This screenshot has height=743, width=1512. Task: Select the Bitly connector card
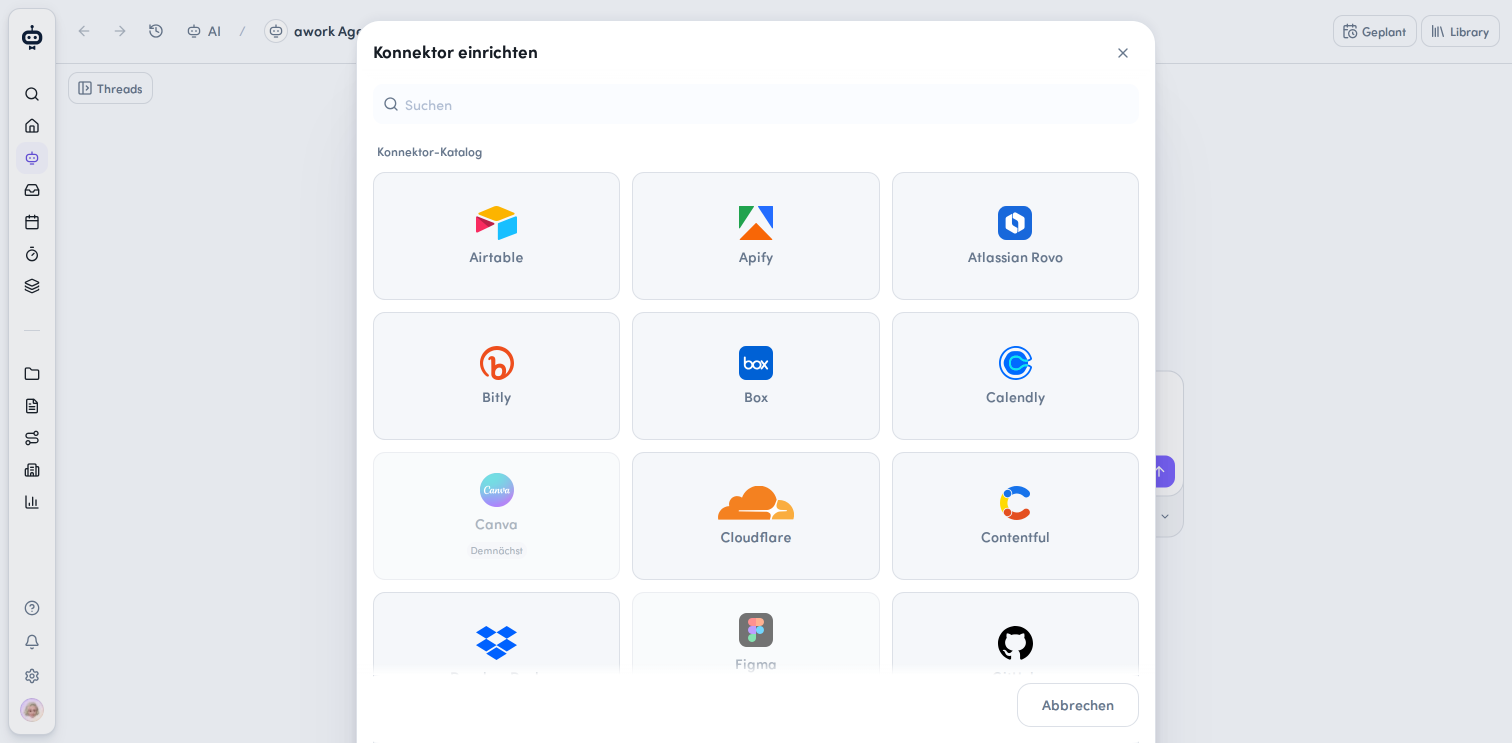[x=496, y=376]
